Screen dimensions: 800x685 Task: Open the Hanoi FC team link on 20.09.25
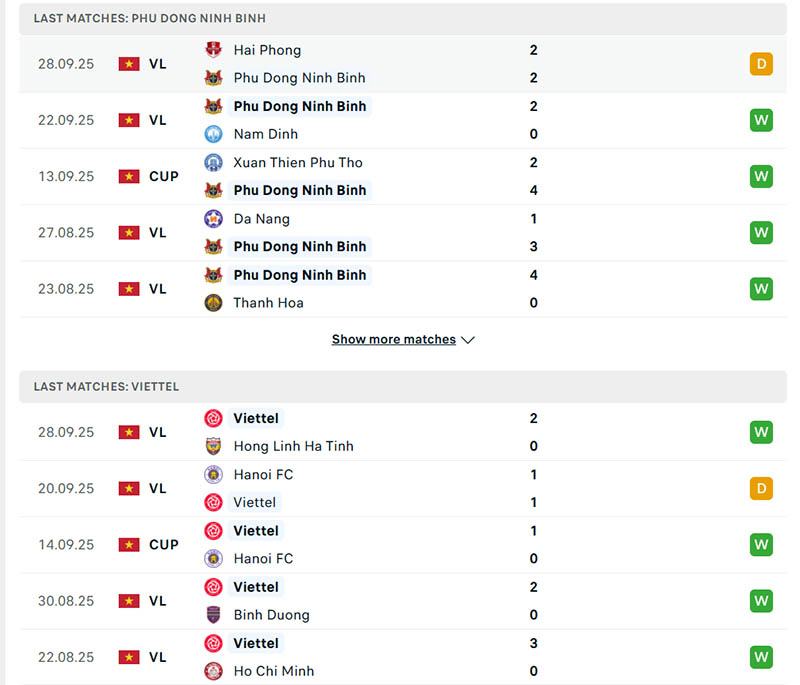[x=263, y=475]
